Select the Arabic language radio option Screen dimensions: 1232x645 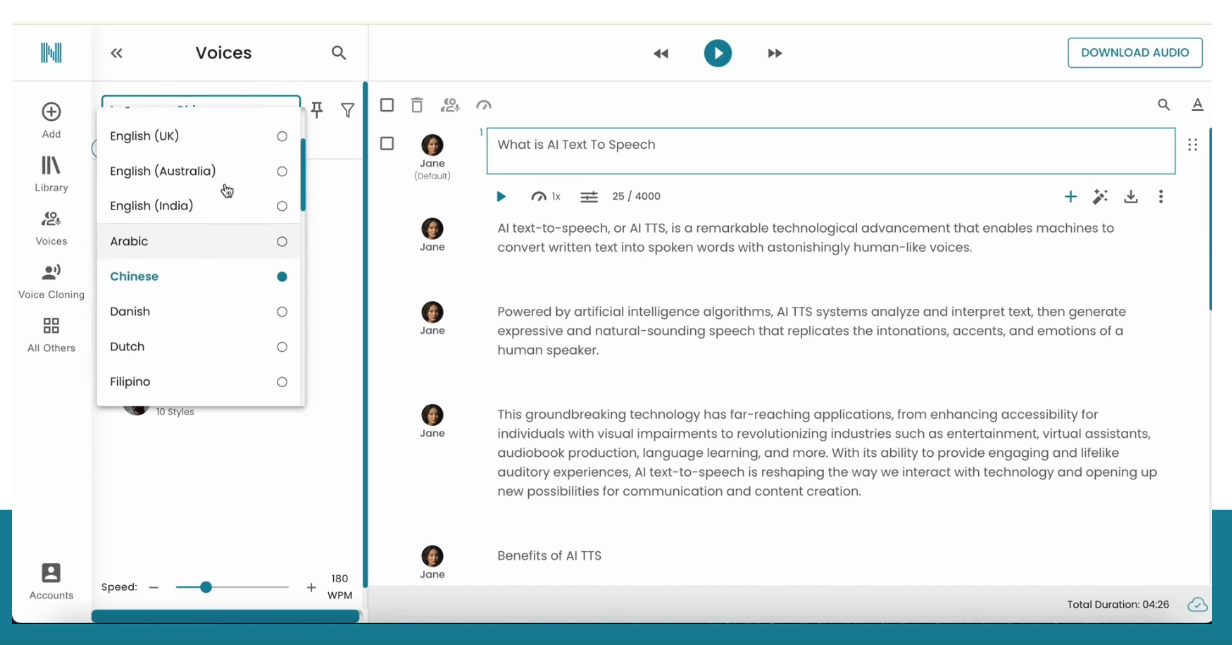point(282,241)
